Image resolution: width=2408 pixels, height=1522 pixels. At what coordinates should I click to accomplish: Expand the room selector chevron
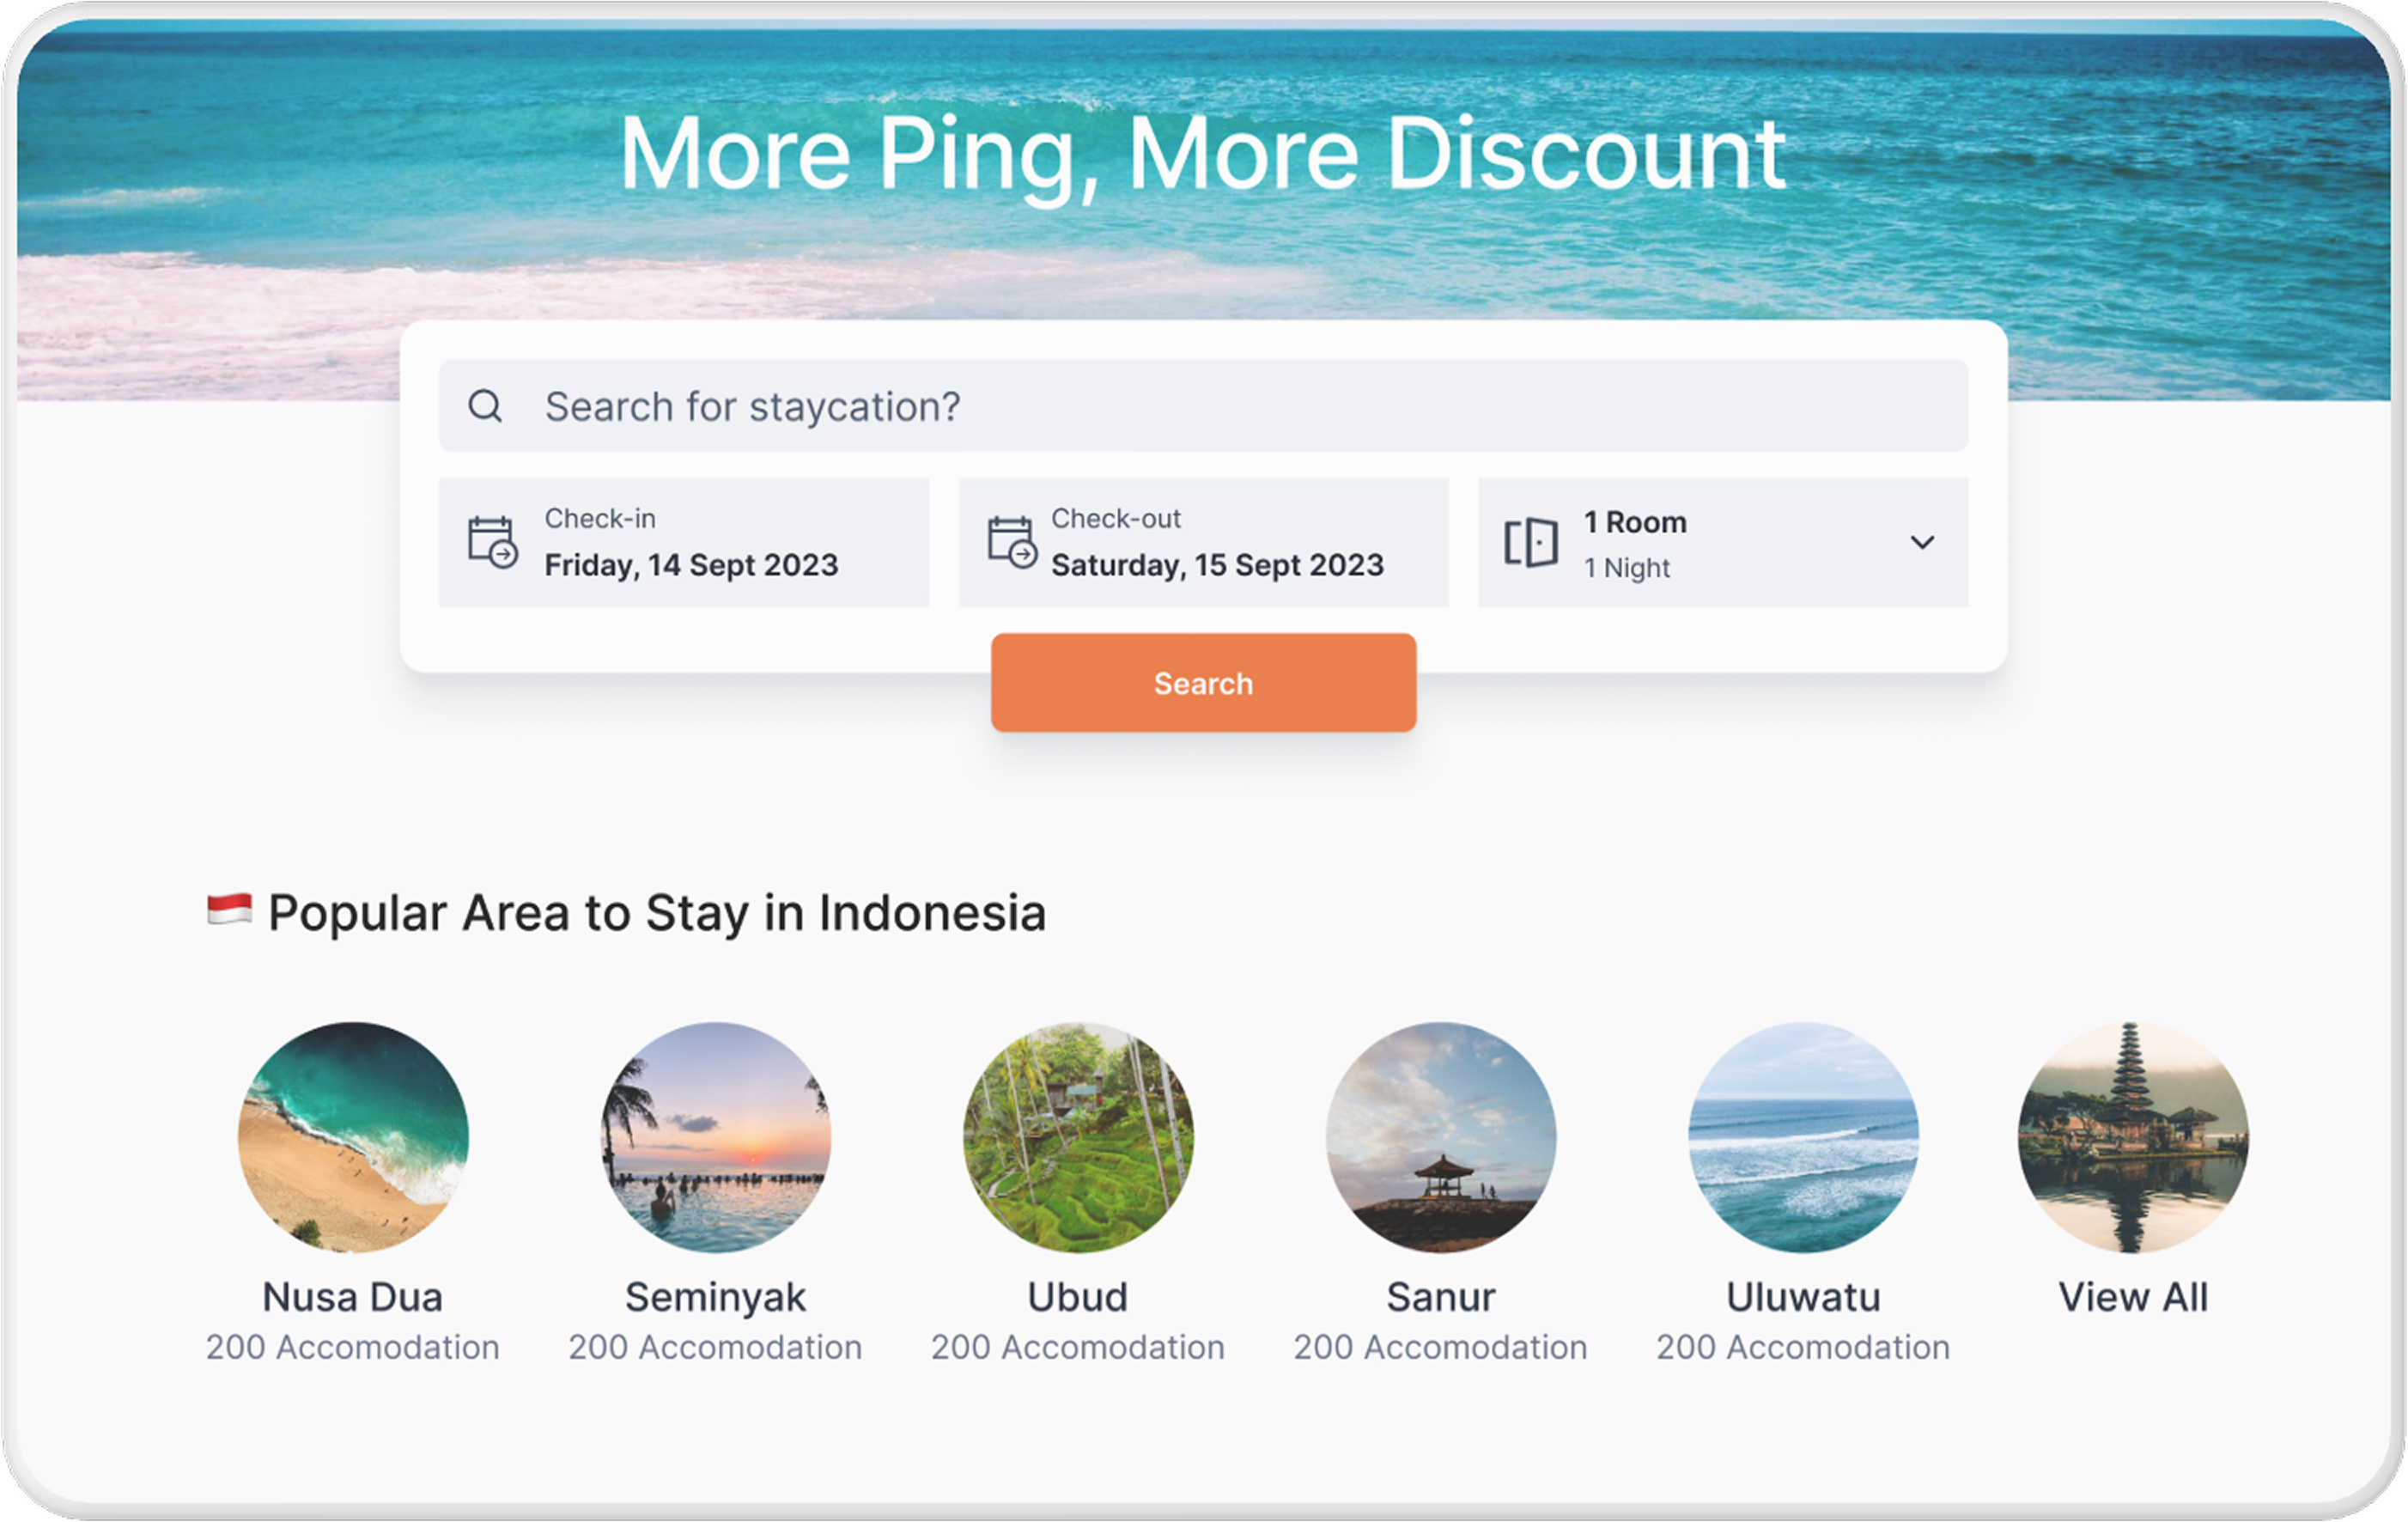1921,543
